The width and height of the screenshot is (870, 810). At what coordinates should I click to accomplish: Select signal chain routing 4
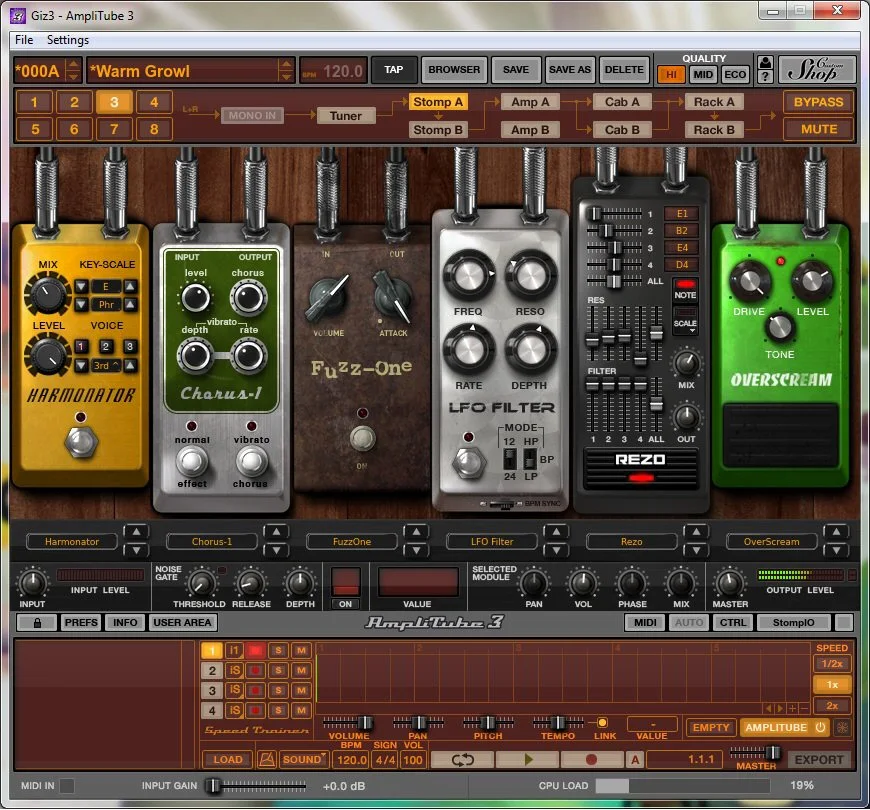coord(154,102)
